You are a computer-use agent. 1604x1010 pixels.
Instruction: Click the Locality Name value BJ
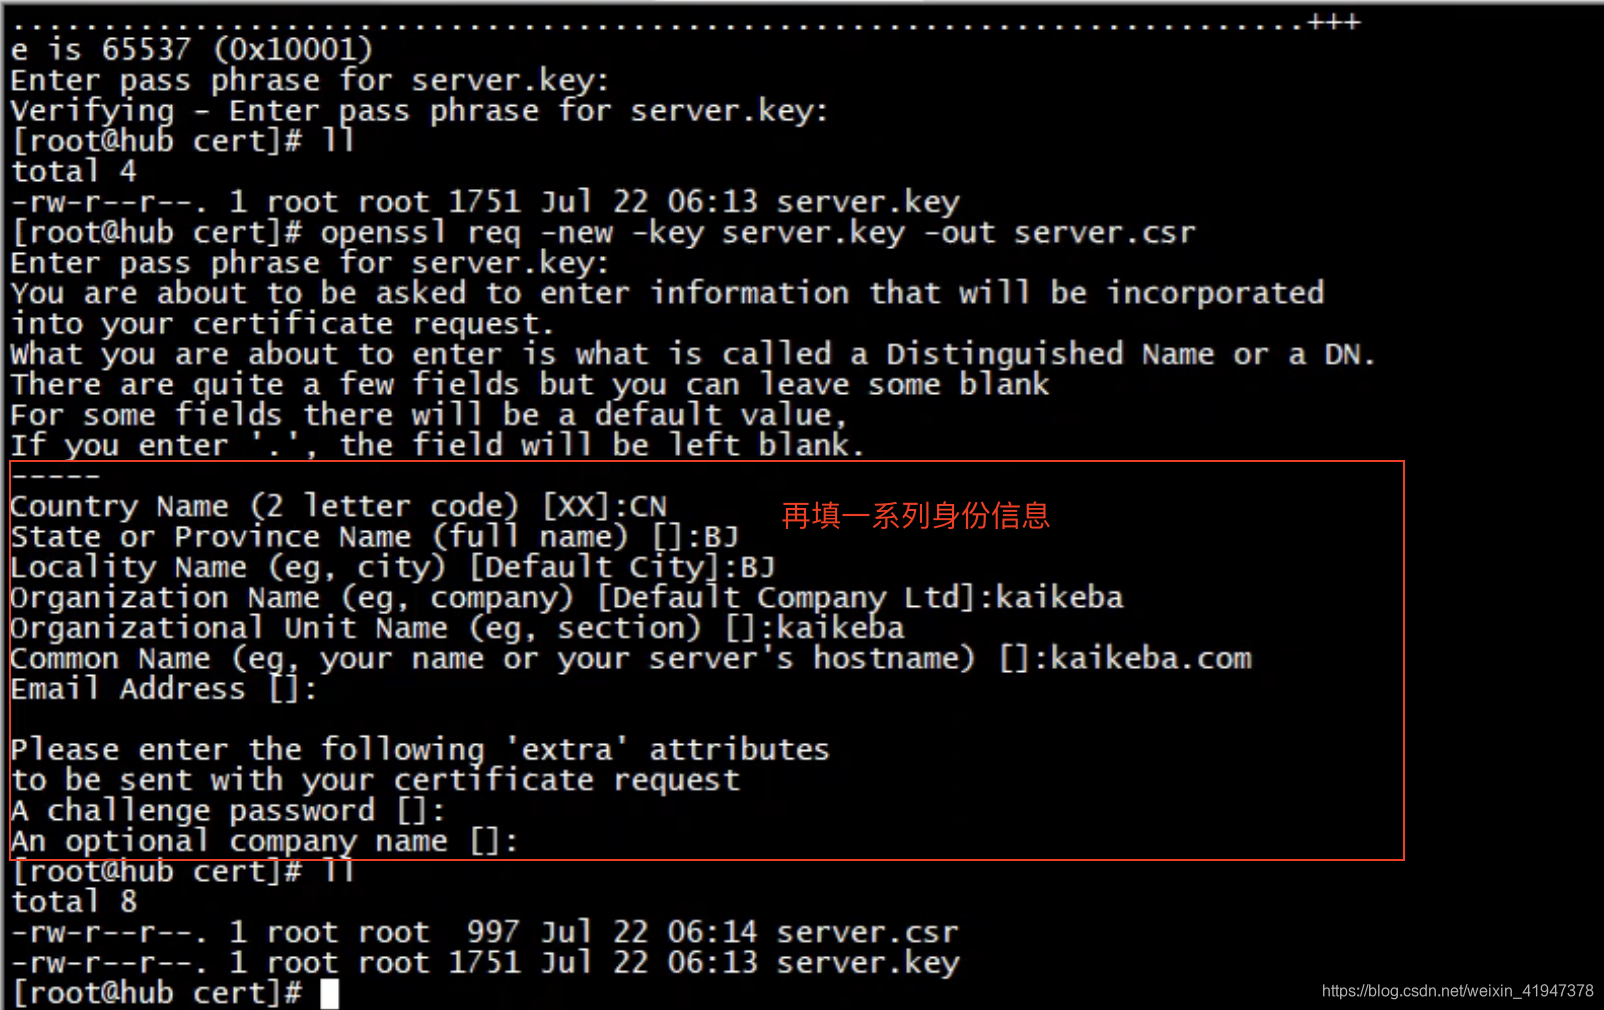pos(757,568)
